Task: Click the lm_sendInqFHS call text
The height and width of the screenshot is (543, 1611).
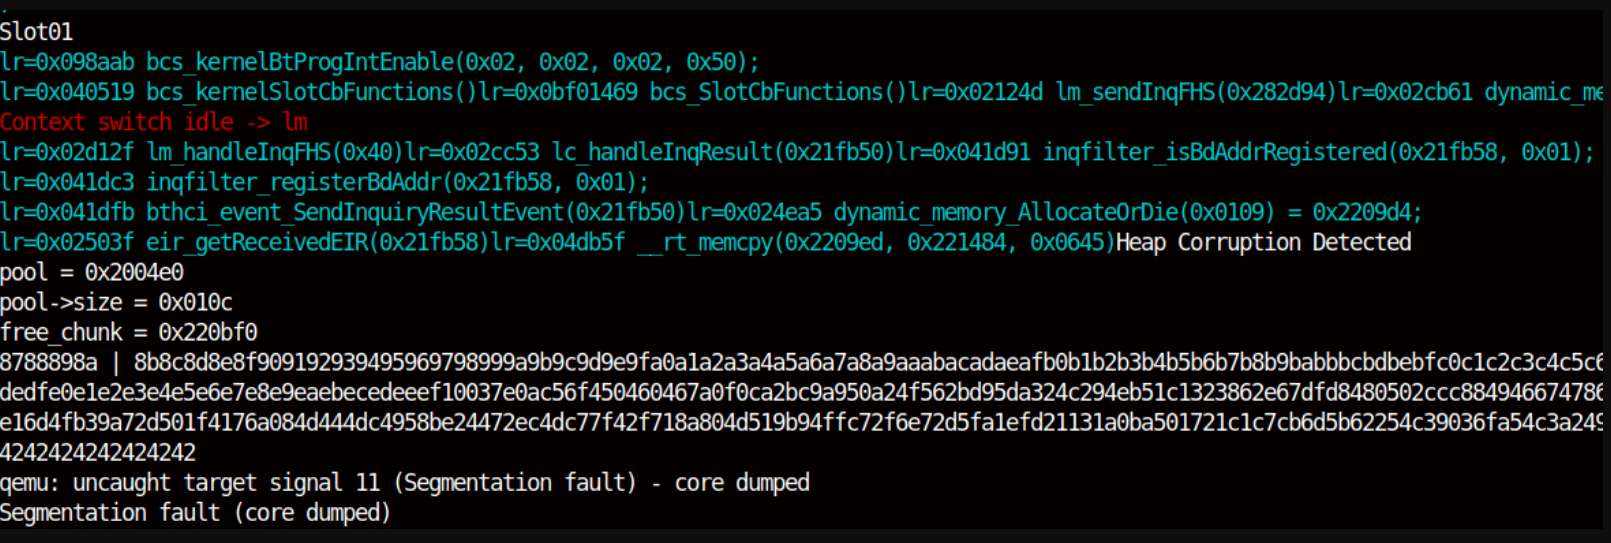Action: click(1197, 92)
